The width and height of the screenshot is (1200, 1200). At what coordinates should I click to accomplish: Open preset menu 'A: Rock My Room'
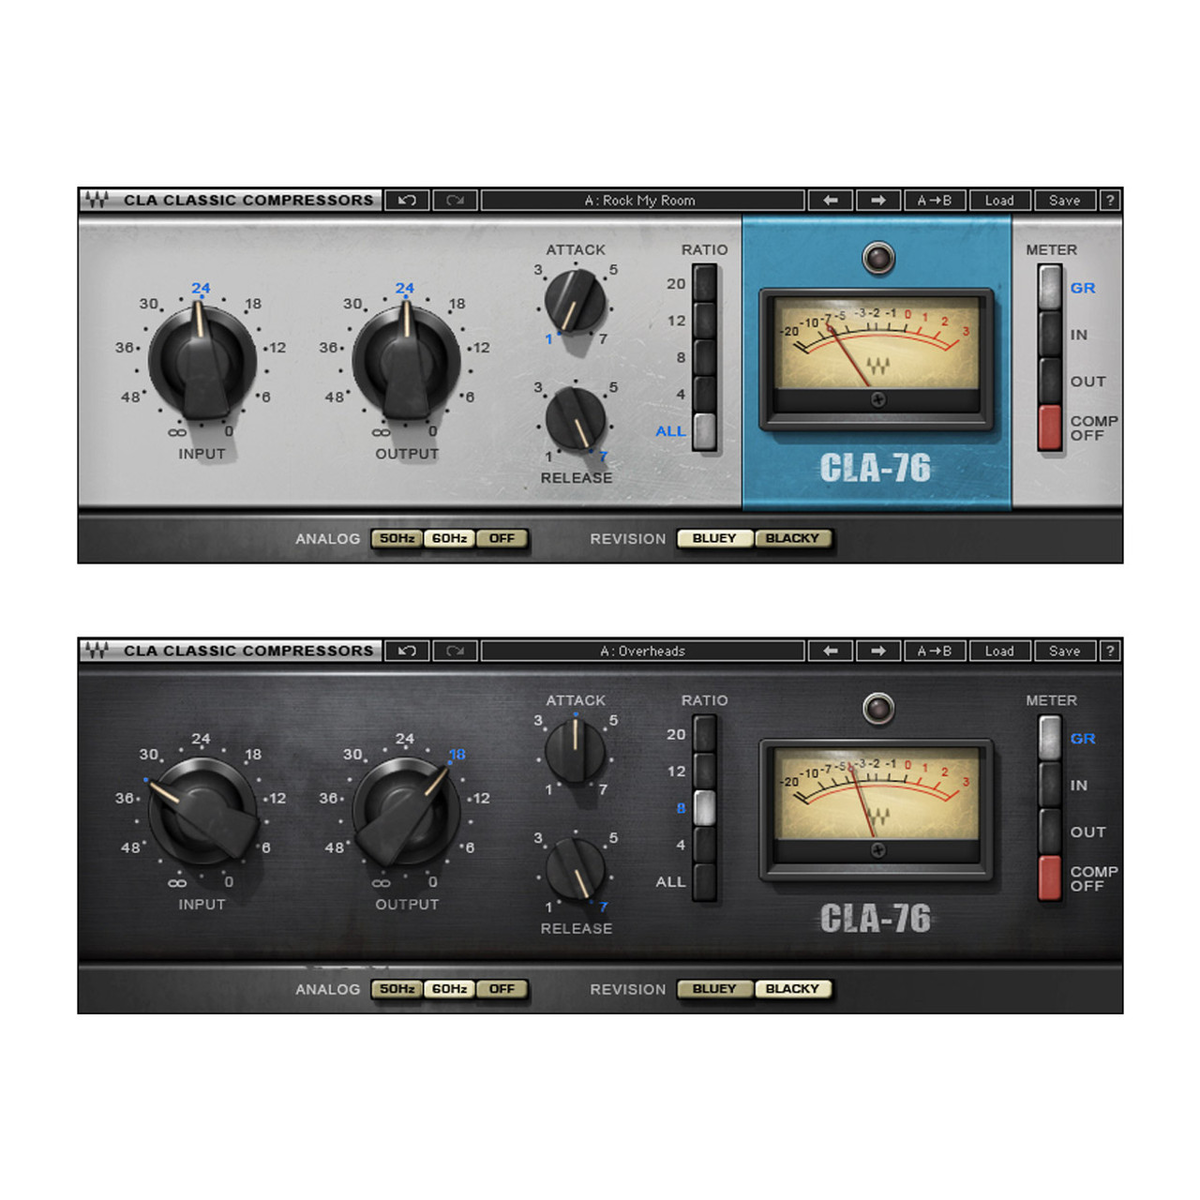coord(642,200)
